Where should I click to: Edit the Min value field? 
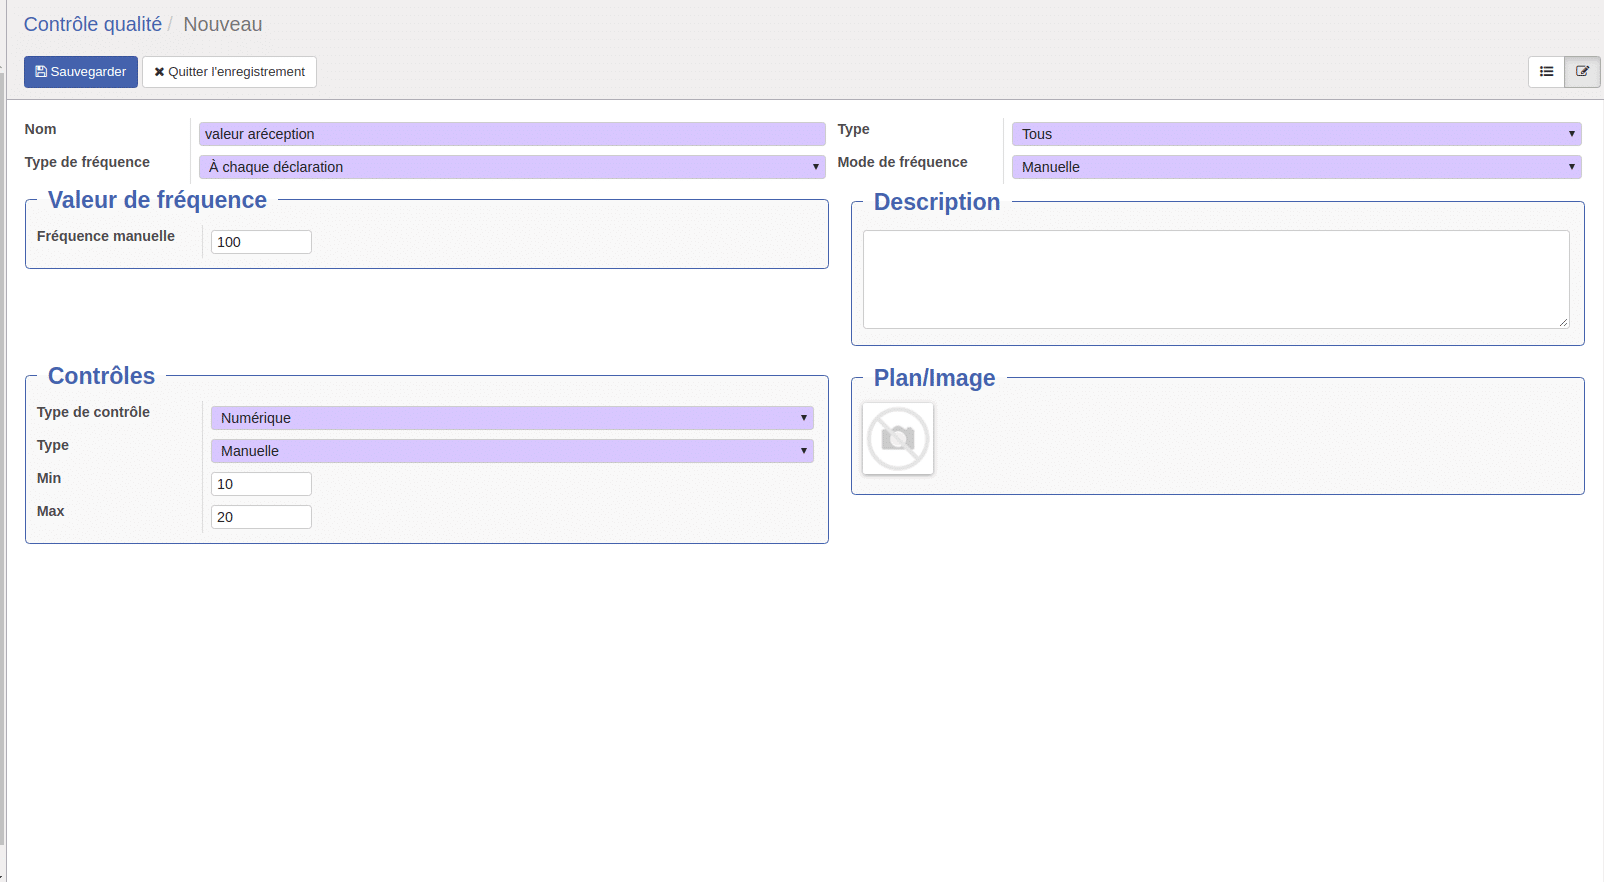tap(261, 484)
